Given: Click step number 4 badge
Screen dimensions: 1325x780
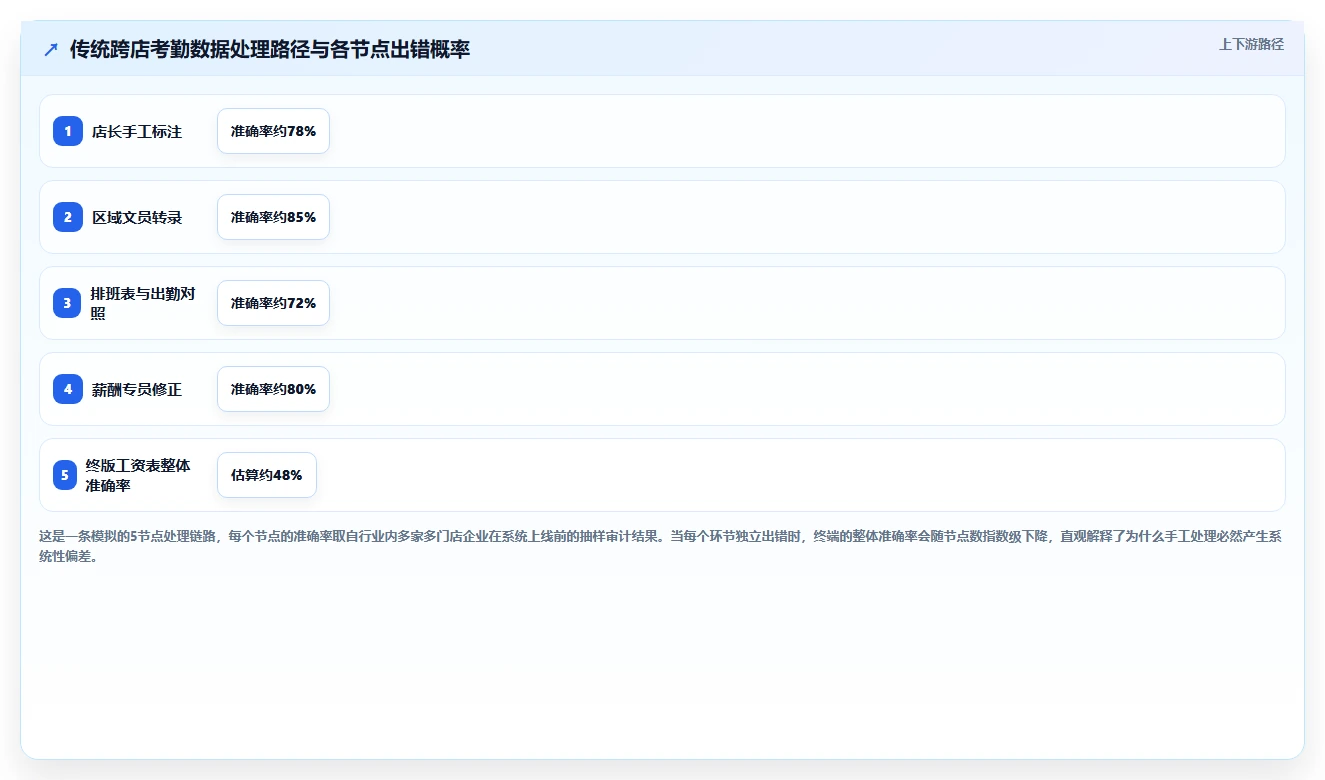Looking at the screenshot, I should pyautogui.click(x=68, y=389).
